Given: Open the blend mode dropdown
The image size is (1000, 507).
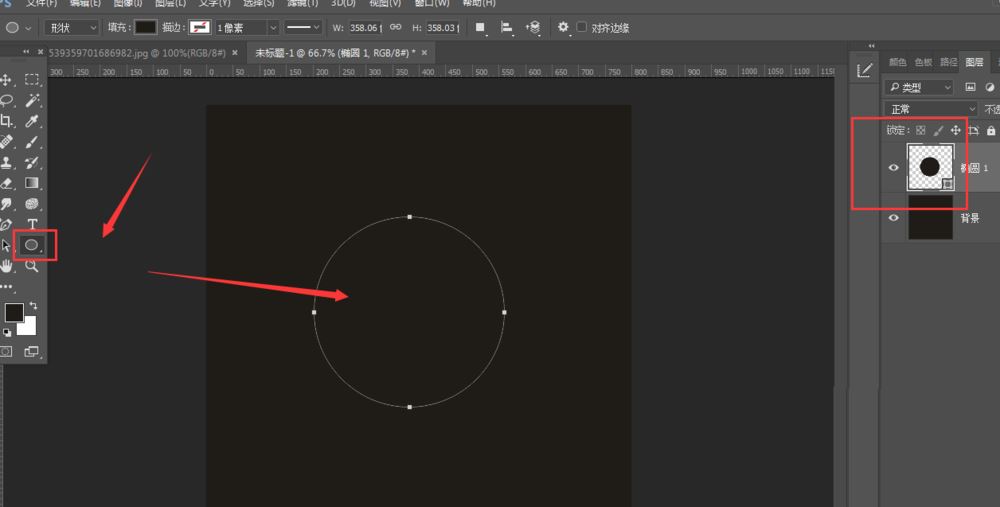Looking at the screenshot, I should 930,109.
